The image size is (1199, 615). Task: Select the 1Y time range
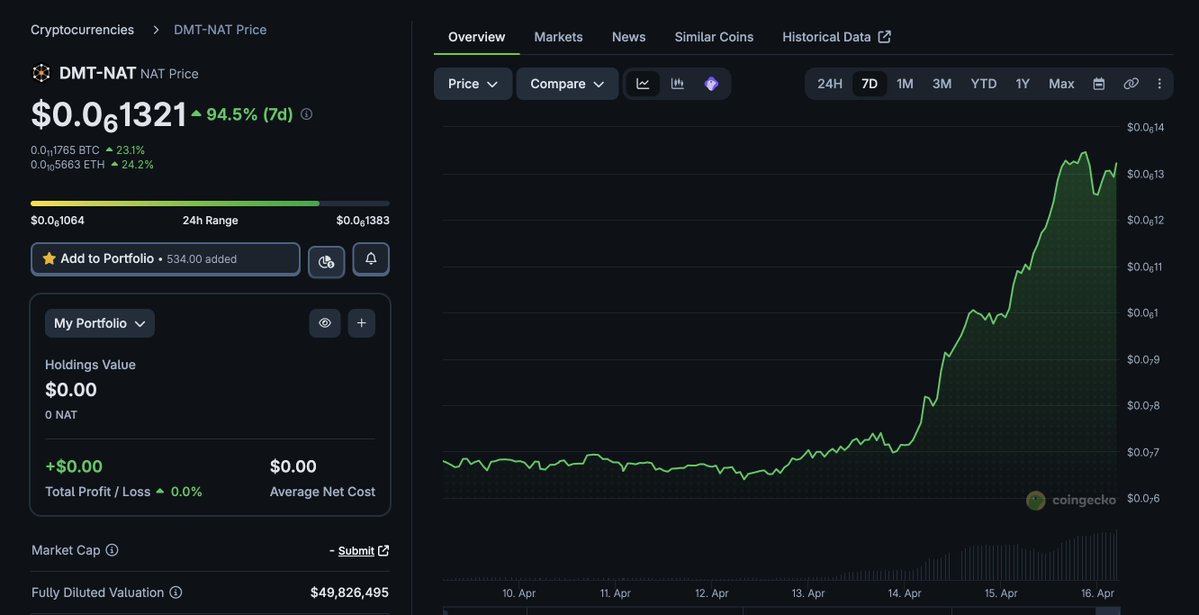[x=1022, y=84]
